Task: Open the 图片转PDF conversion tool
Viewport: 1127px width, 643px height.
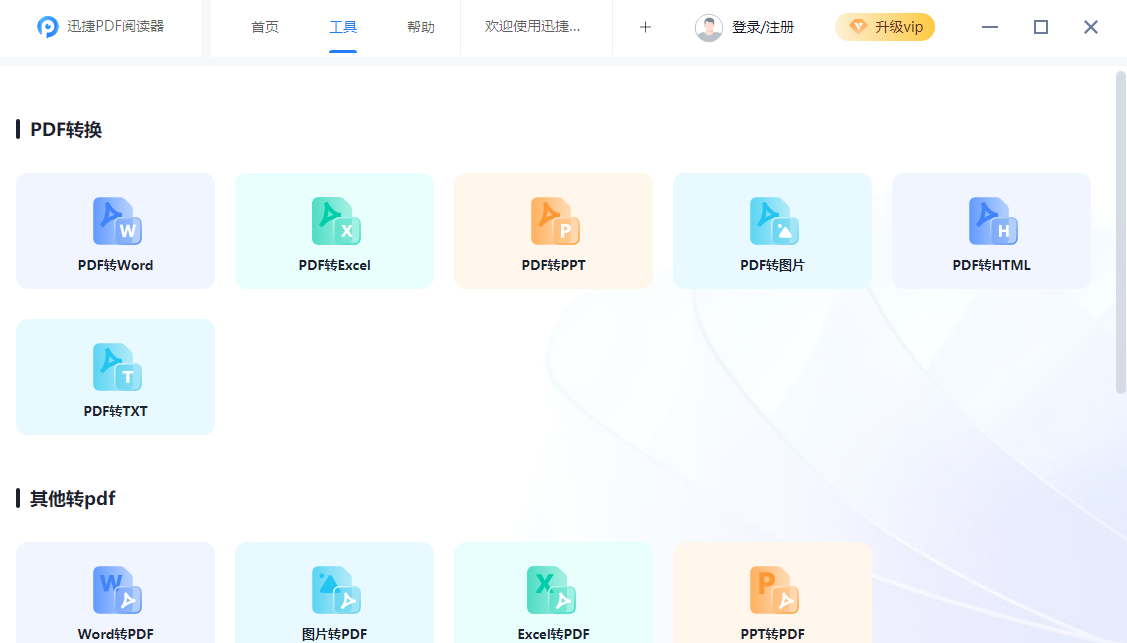Action: 334,590
